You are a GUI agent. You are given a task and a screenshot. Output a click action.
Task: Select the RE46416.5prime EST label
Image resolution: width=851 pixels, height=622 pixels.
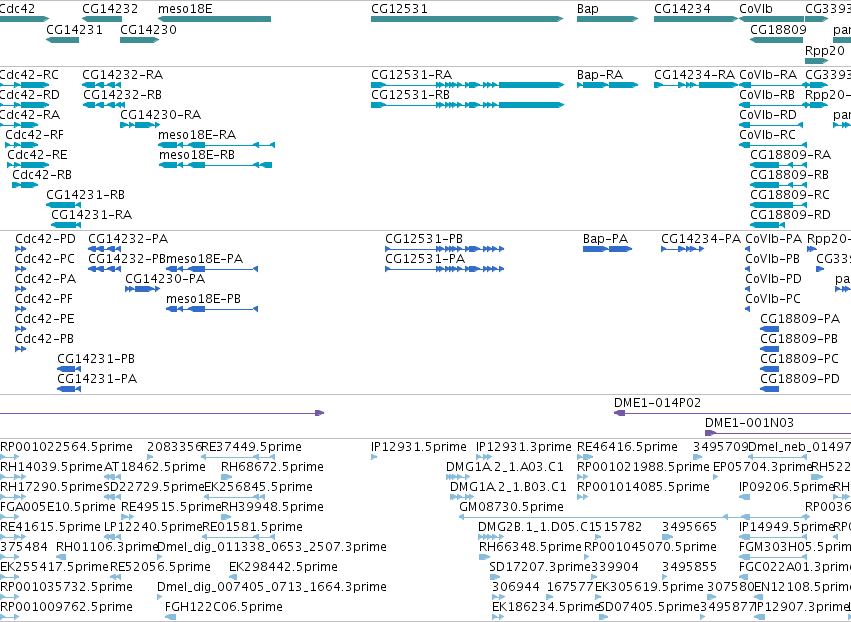pos(627,447)
